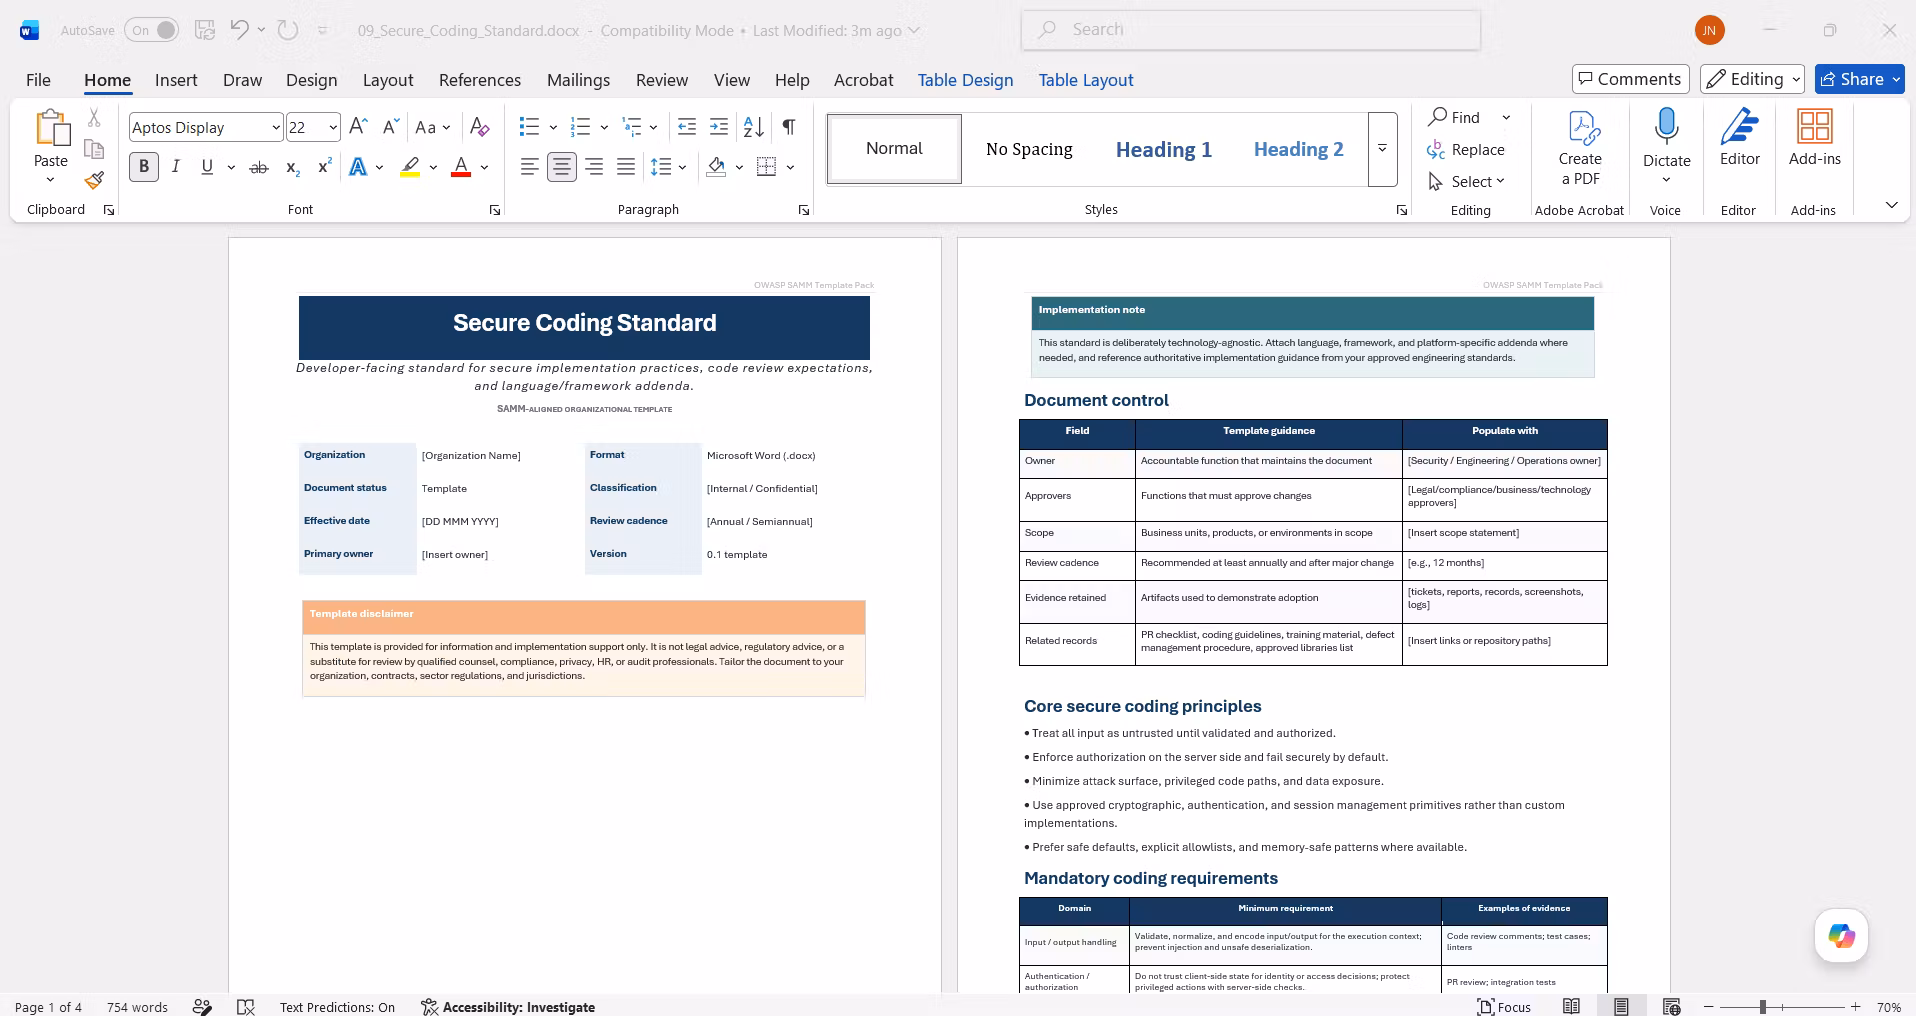Click the Redo icon in title bar
The width and height of the screenshot is (1916, 1016).
pyautogui.click(x=288, y=30)
